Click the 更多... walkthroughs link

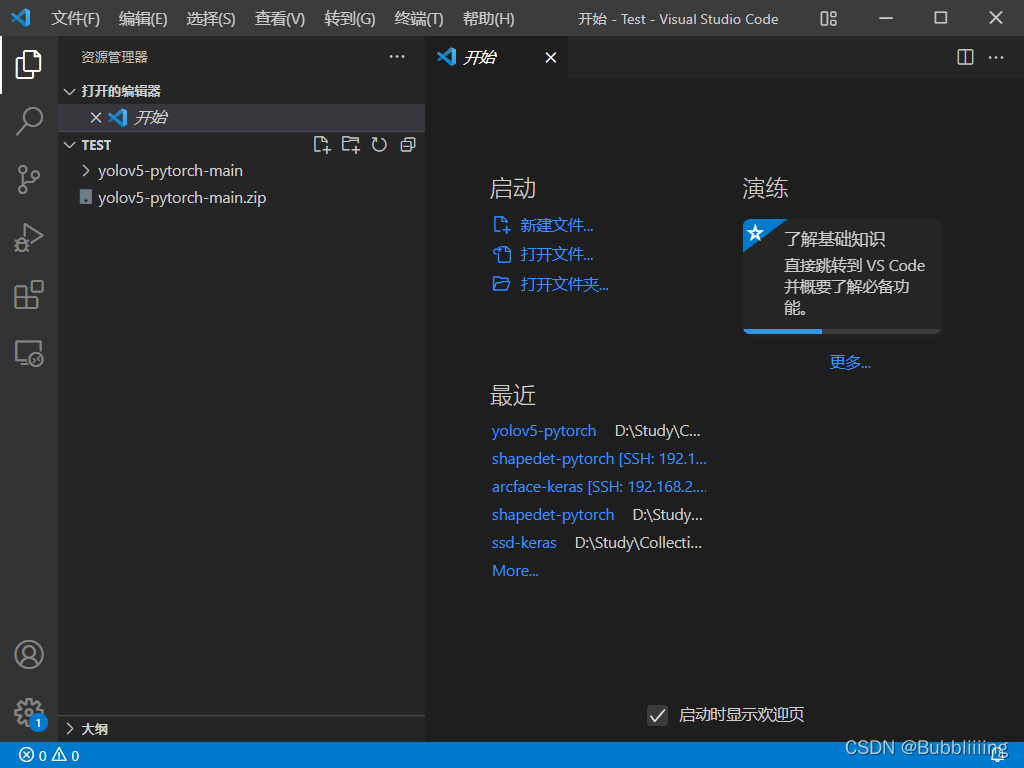[x=850, y=362]
